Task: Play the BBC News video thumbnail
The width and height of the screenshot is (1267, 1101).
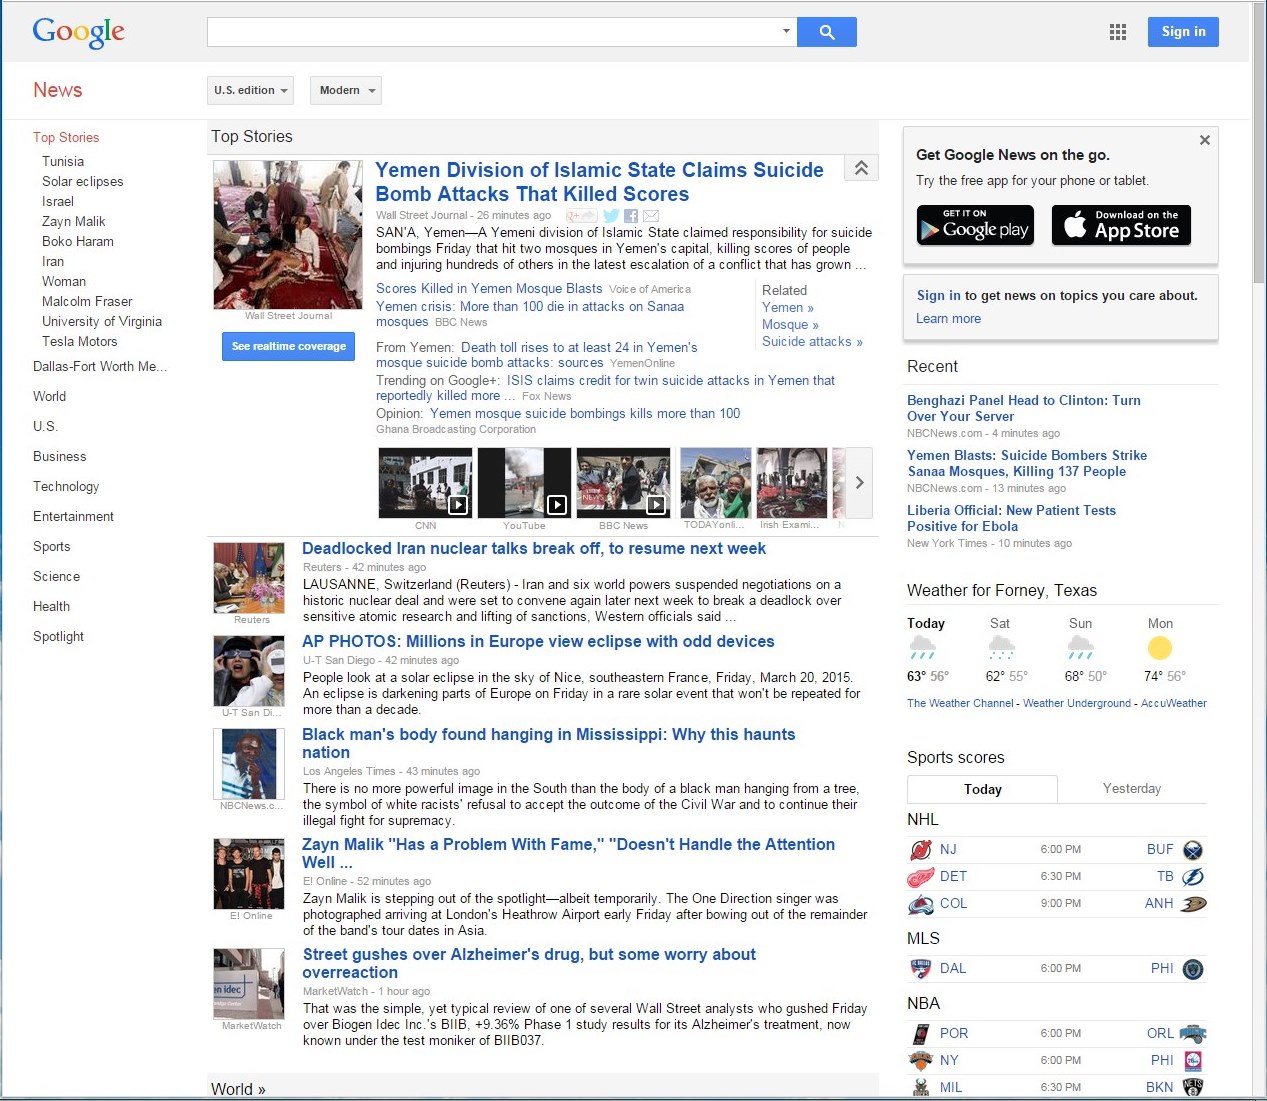Action: 623,482
